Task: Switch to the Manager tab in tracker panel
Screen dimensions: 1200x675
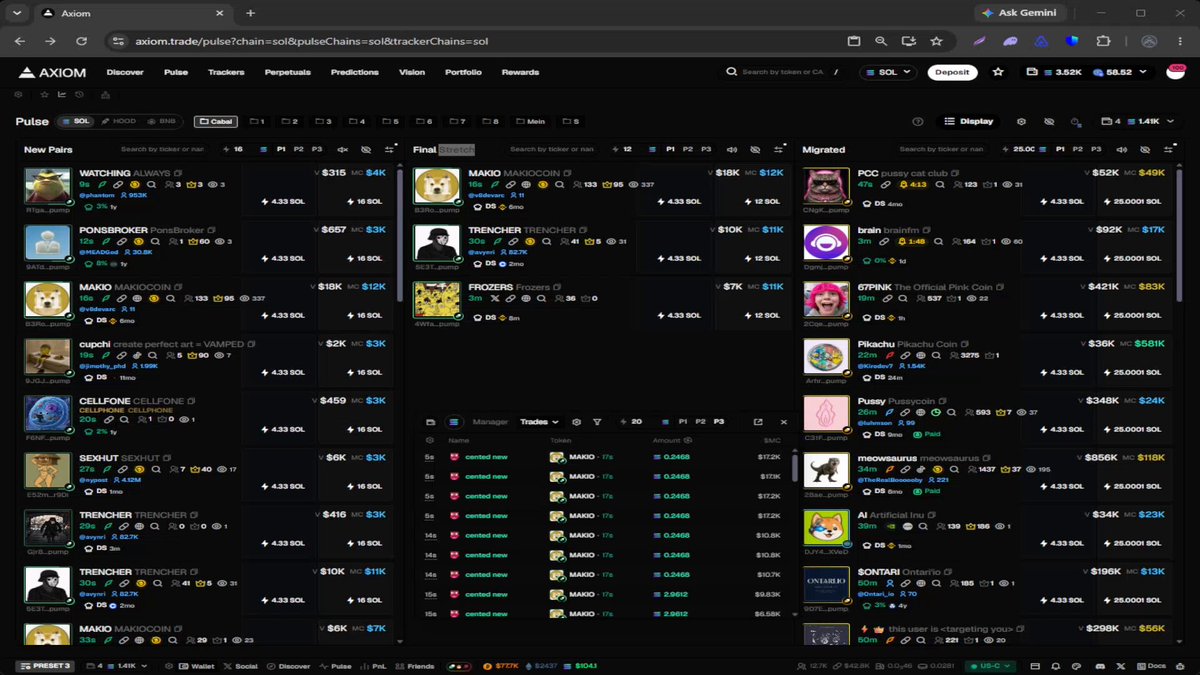Action: 490,422
